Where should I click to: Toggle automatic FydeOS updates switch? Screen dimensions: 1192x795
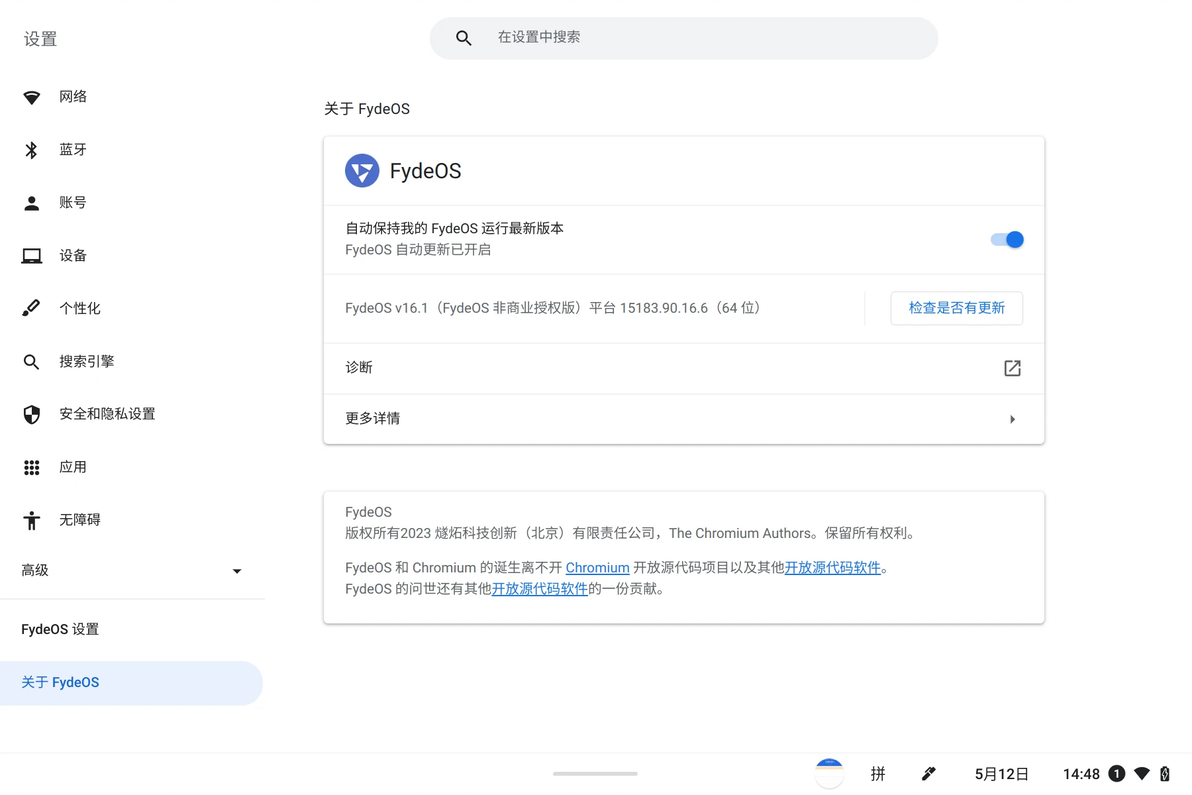click(x=1007, y=239)
